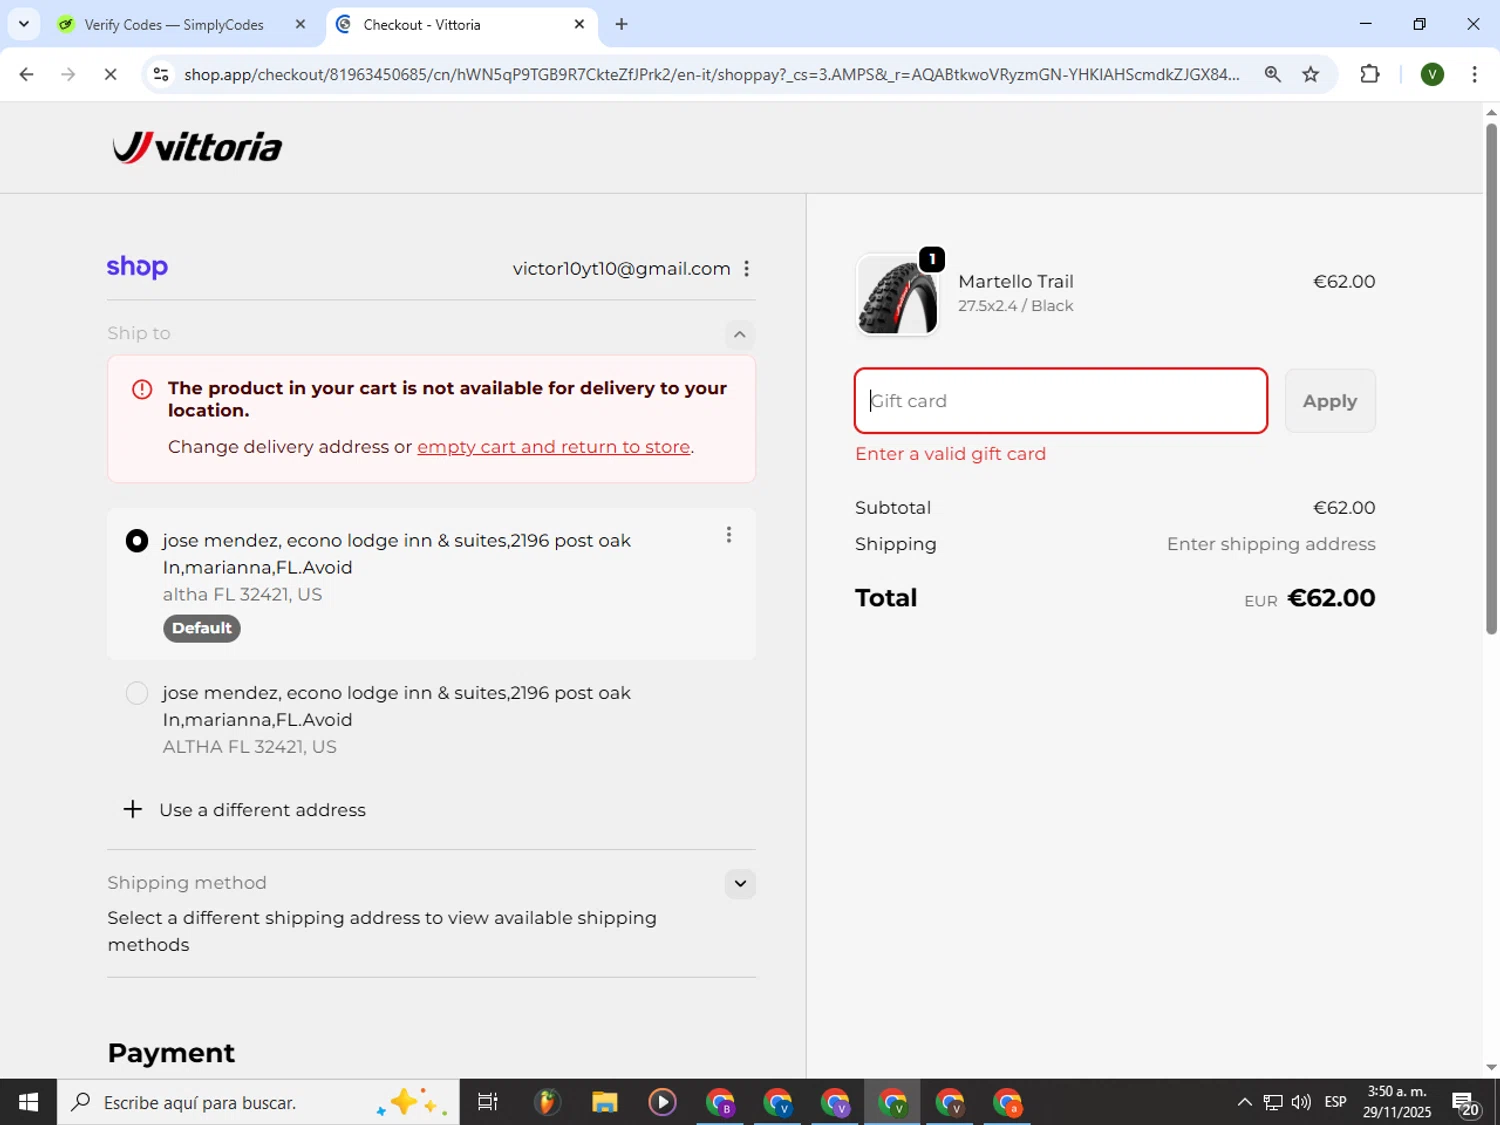Click the plus icon for new address
This screenshot has height=1125, width=1500.
[132, 809]
